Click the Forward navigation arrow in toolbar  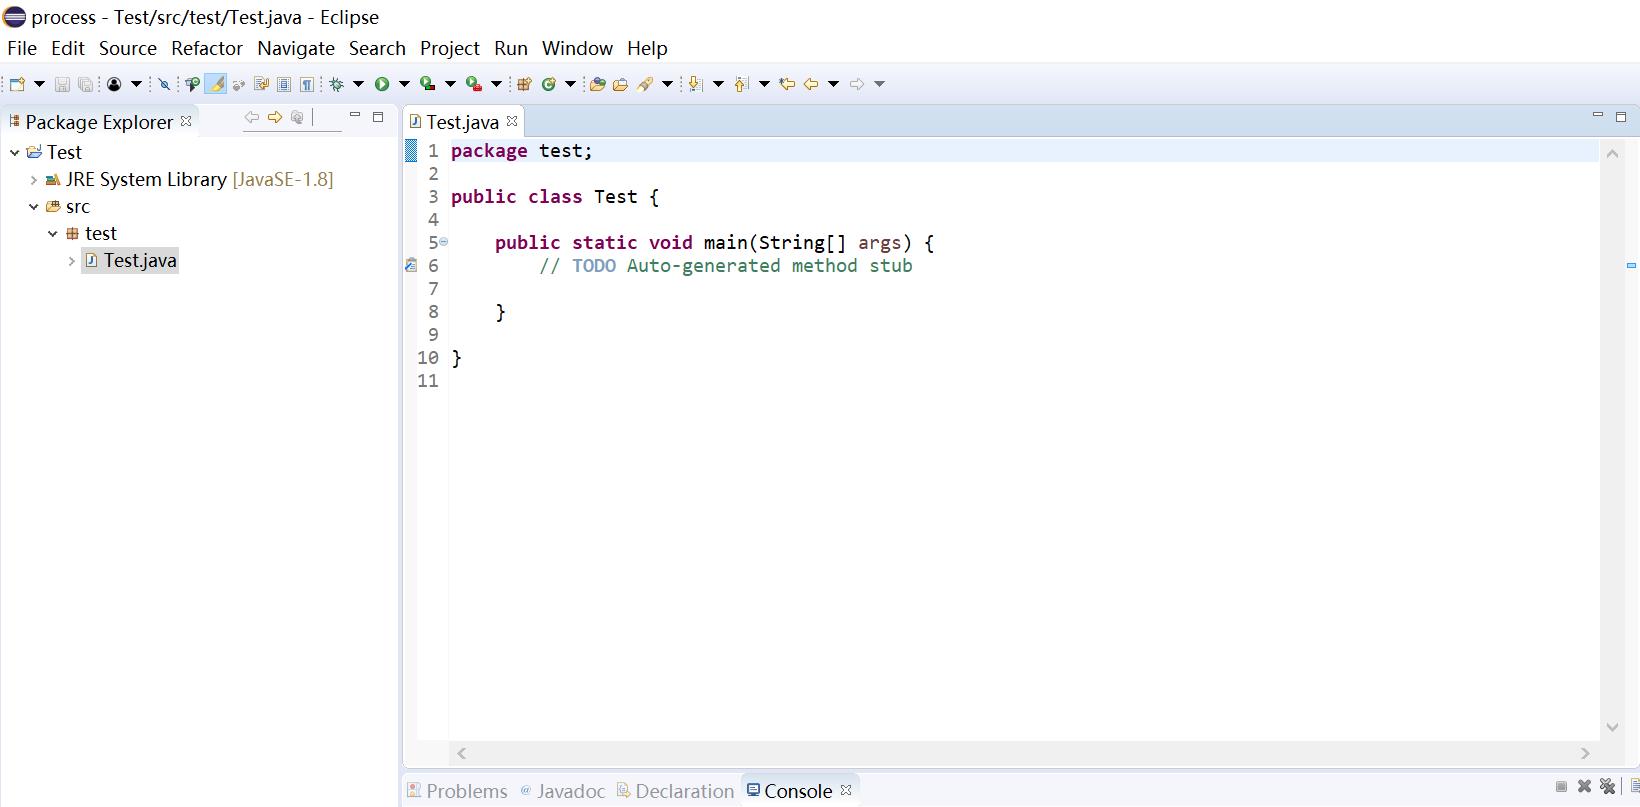pyautogui.click(x=857, y=84)
